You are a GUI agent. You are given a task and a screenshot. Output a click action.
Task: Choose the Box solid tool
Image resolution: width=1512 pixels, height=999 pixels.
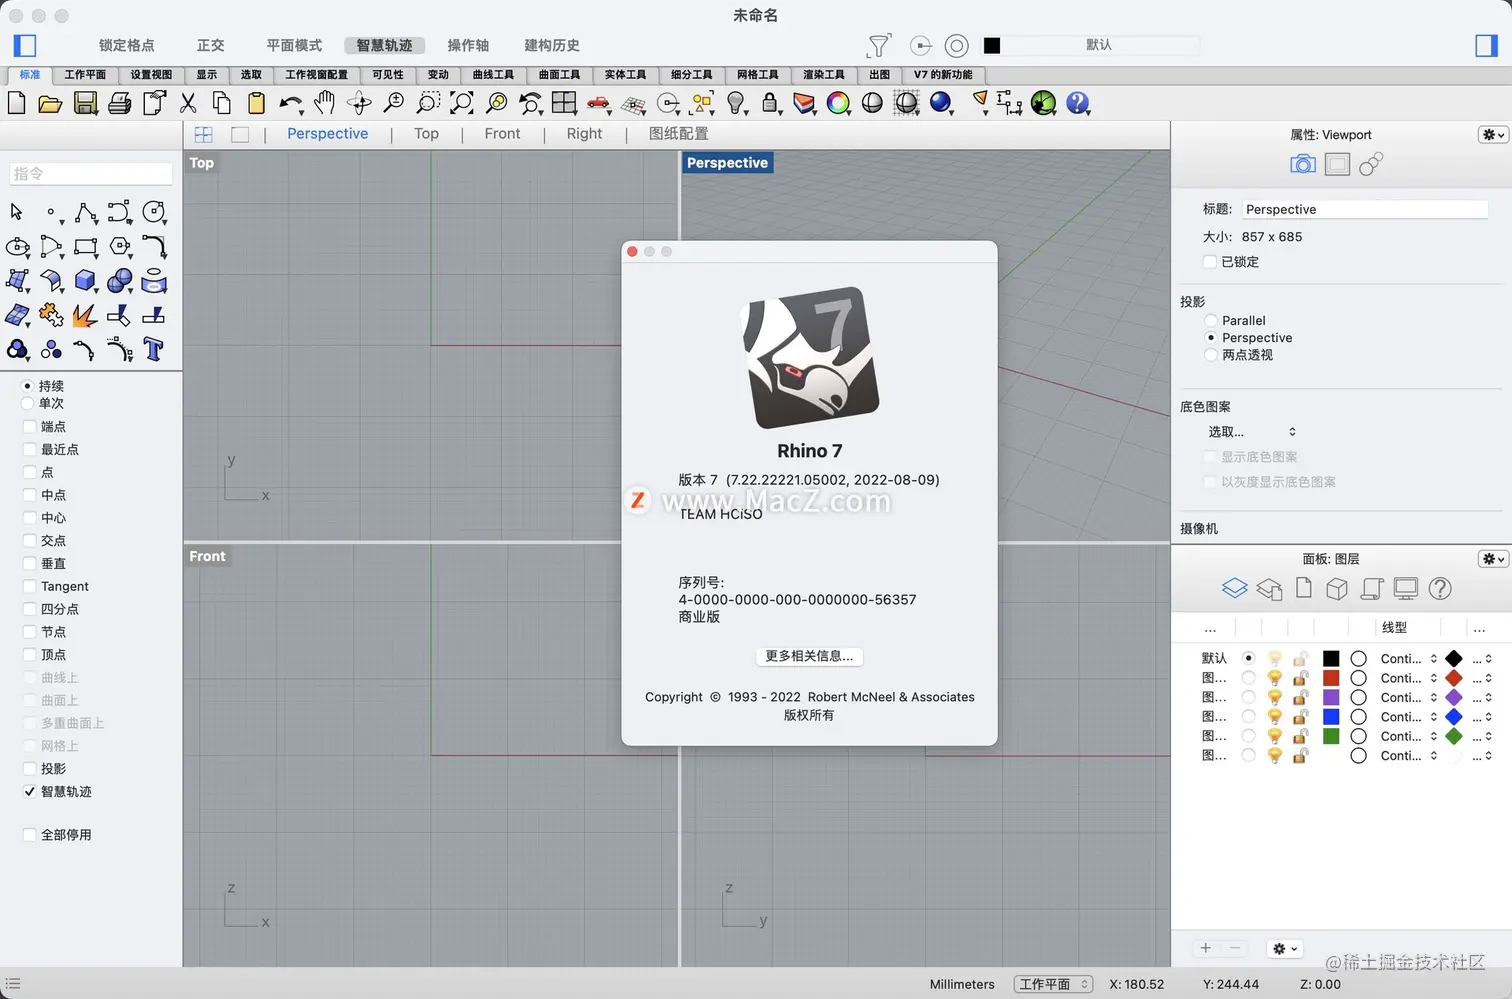[85, 281]
